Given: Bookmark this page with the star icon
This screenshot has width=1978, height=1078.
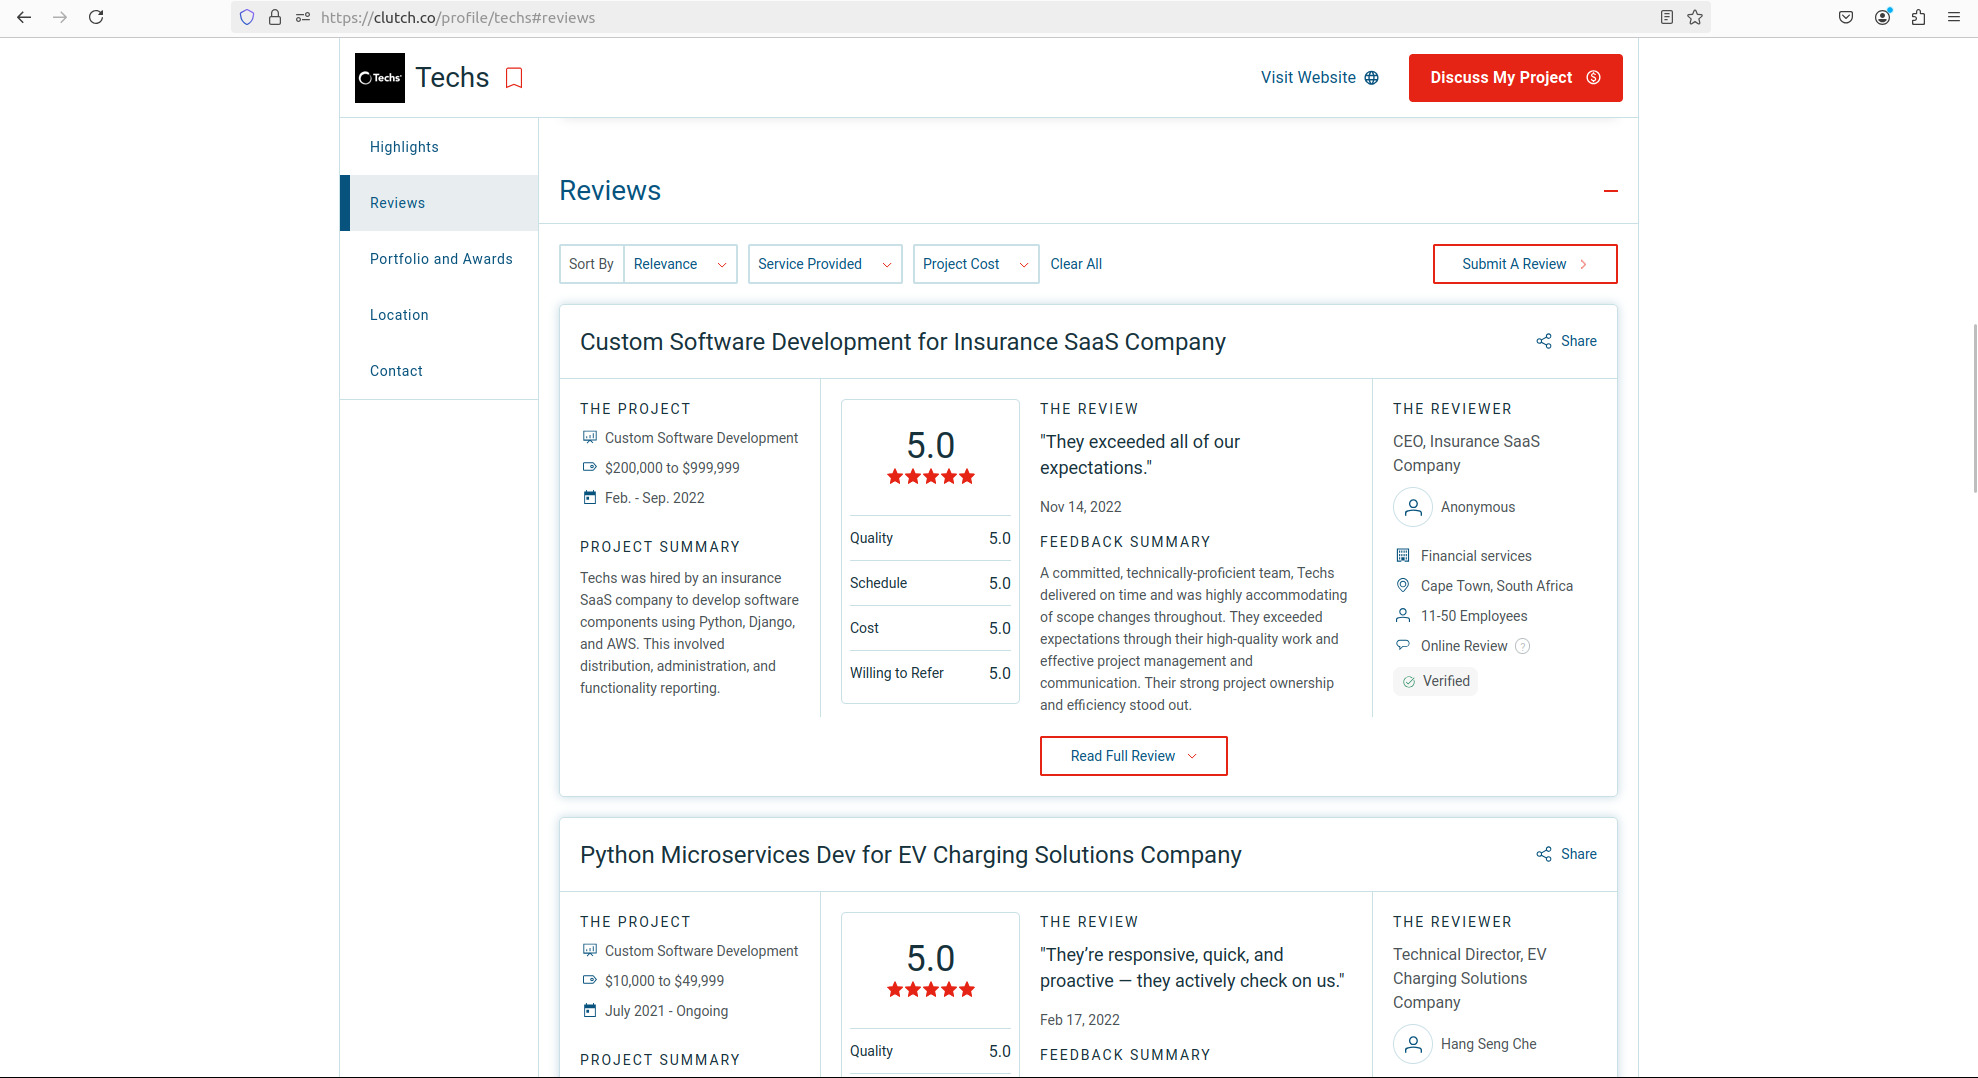Looking at the screenshot, I should (1695, 17).
